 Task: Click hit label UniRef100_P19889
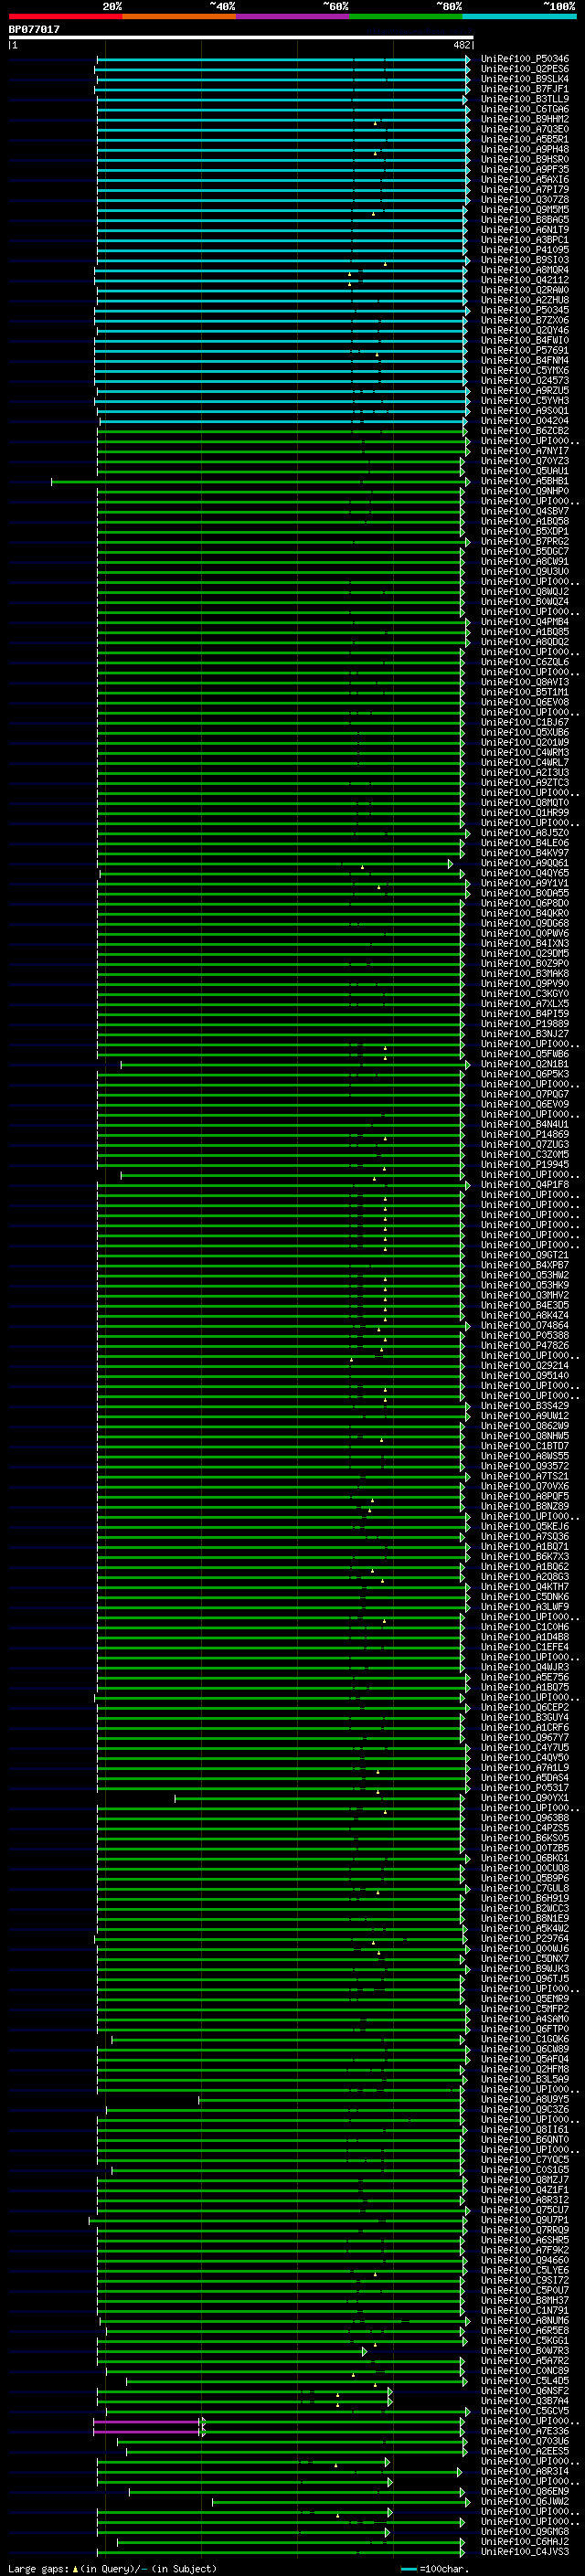[x=525, y=1023]
